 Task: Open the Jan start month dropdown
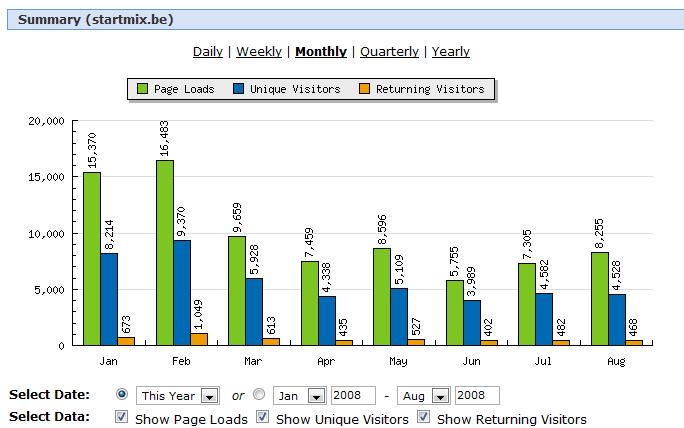coord(300,396)
